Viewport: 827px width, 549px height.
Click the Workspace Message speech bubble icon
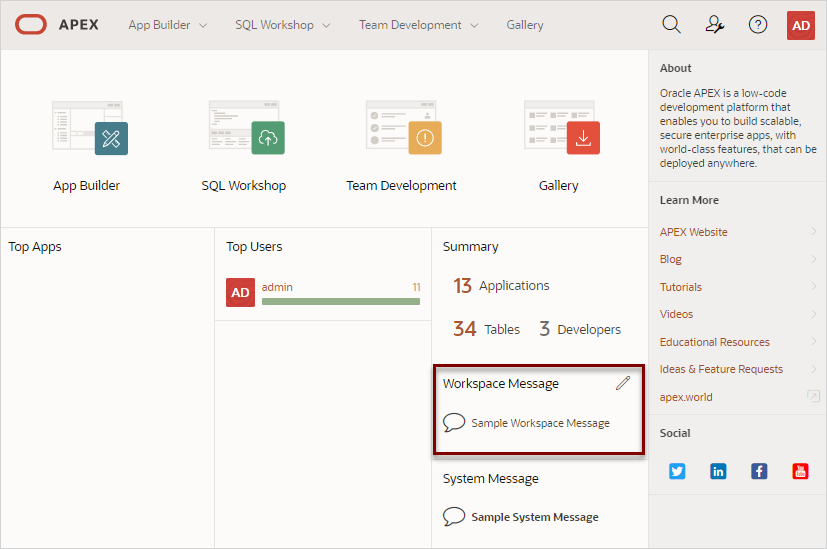tap(454, 422)
